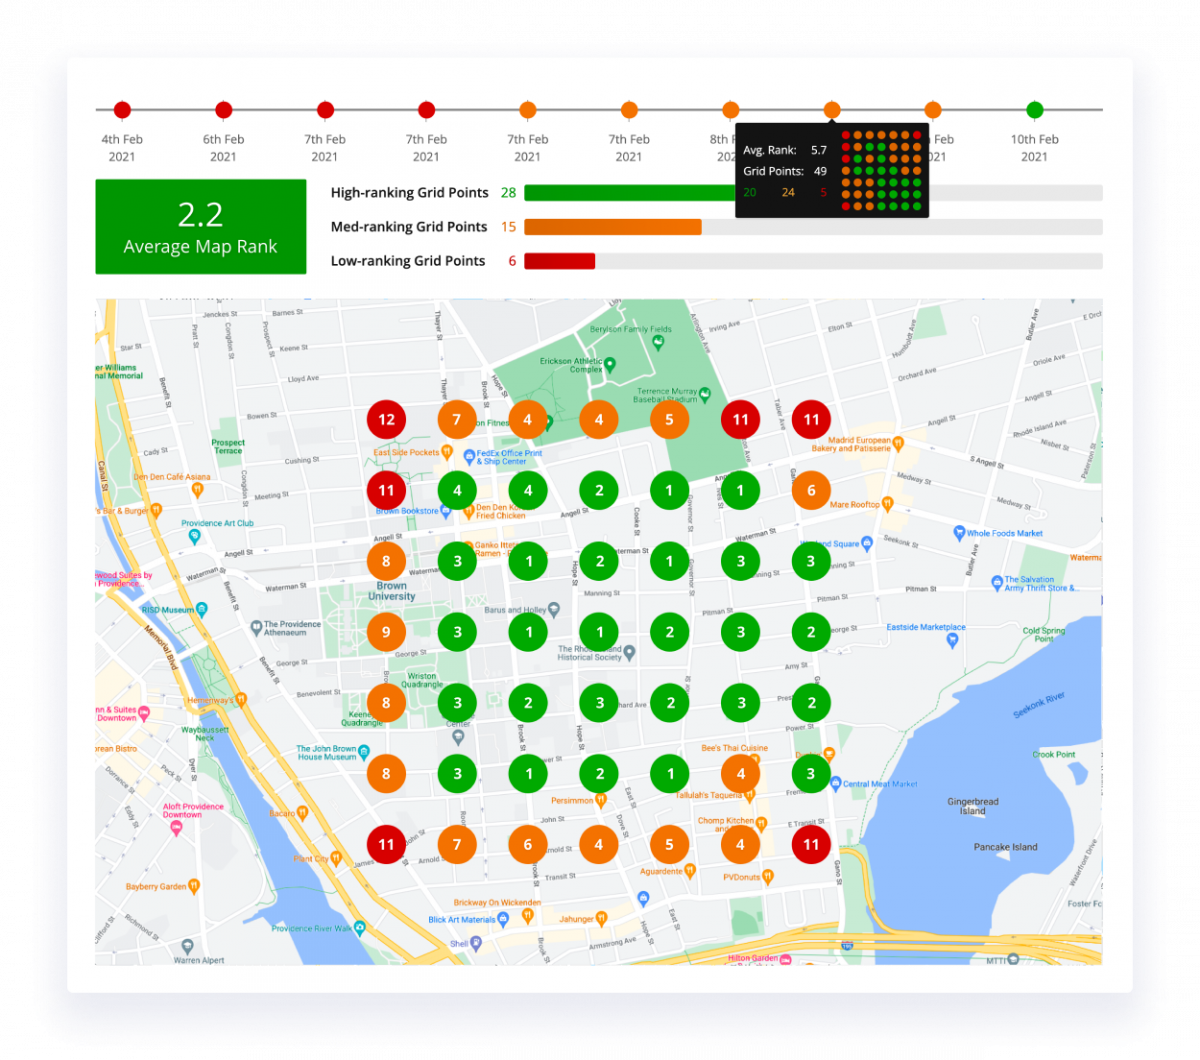
Task: Click the green 10th Feb 2021 timeline marker
Action: pos(1034,110)
